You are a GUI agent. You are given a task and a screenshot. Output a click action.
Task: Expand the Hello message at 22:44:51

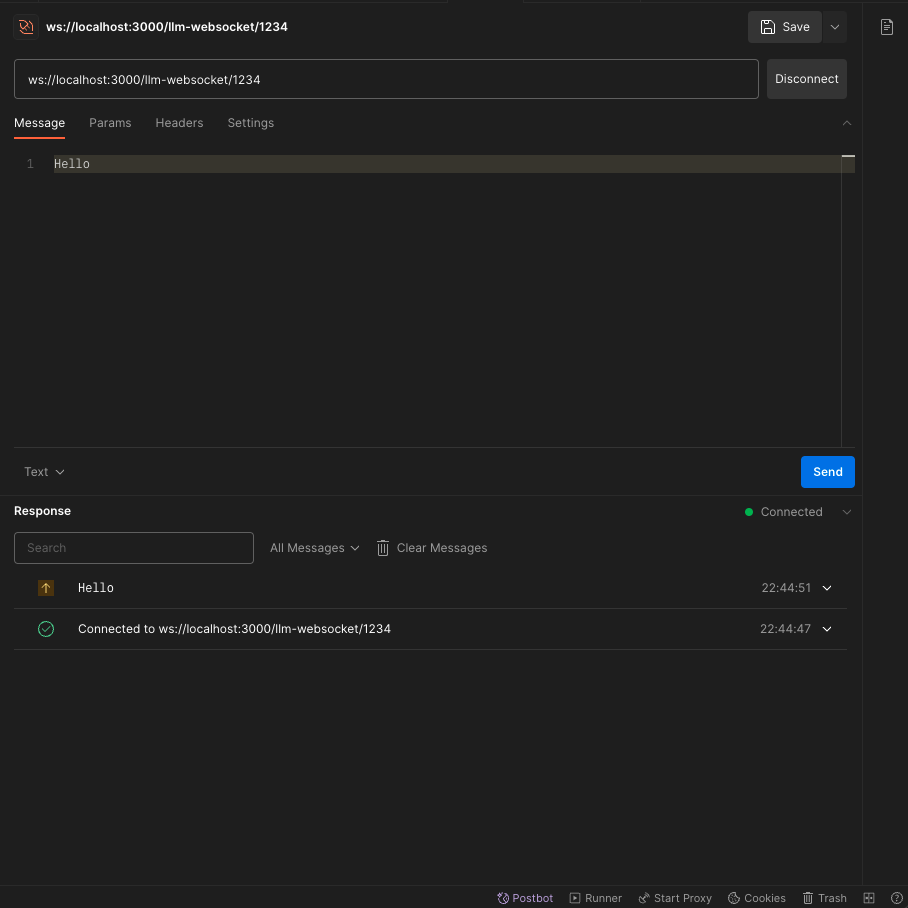coord(827,588)
